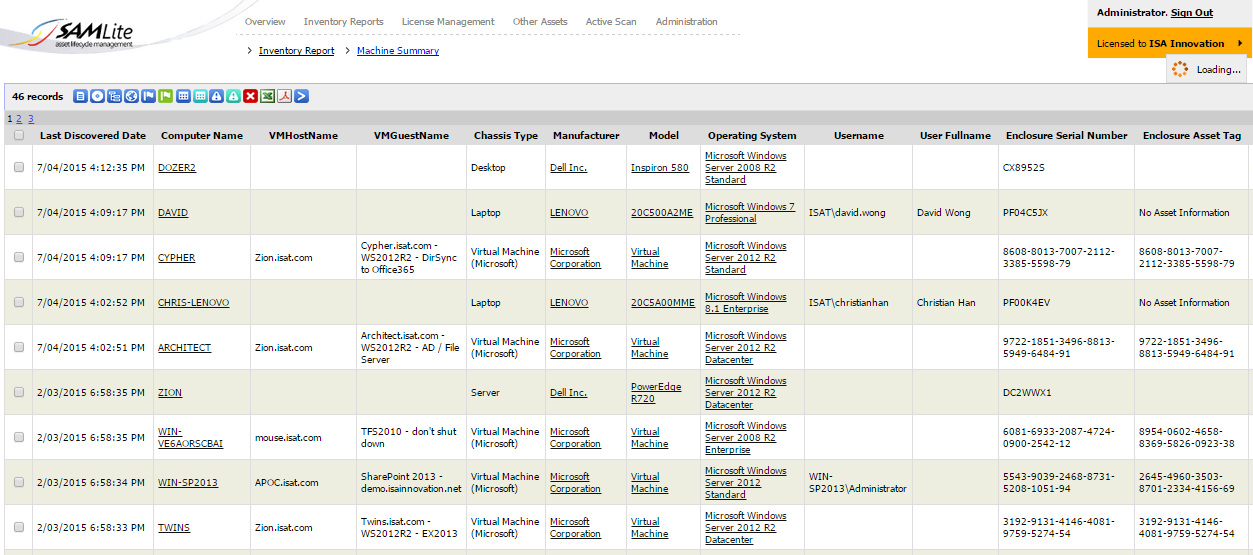
Task: Open the Overview menu
Action: (x=265, y=21)
